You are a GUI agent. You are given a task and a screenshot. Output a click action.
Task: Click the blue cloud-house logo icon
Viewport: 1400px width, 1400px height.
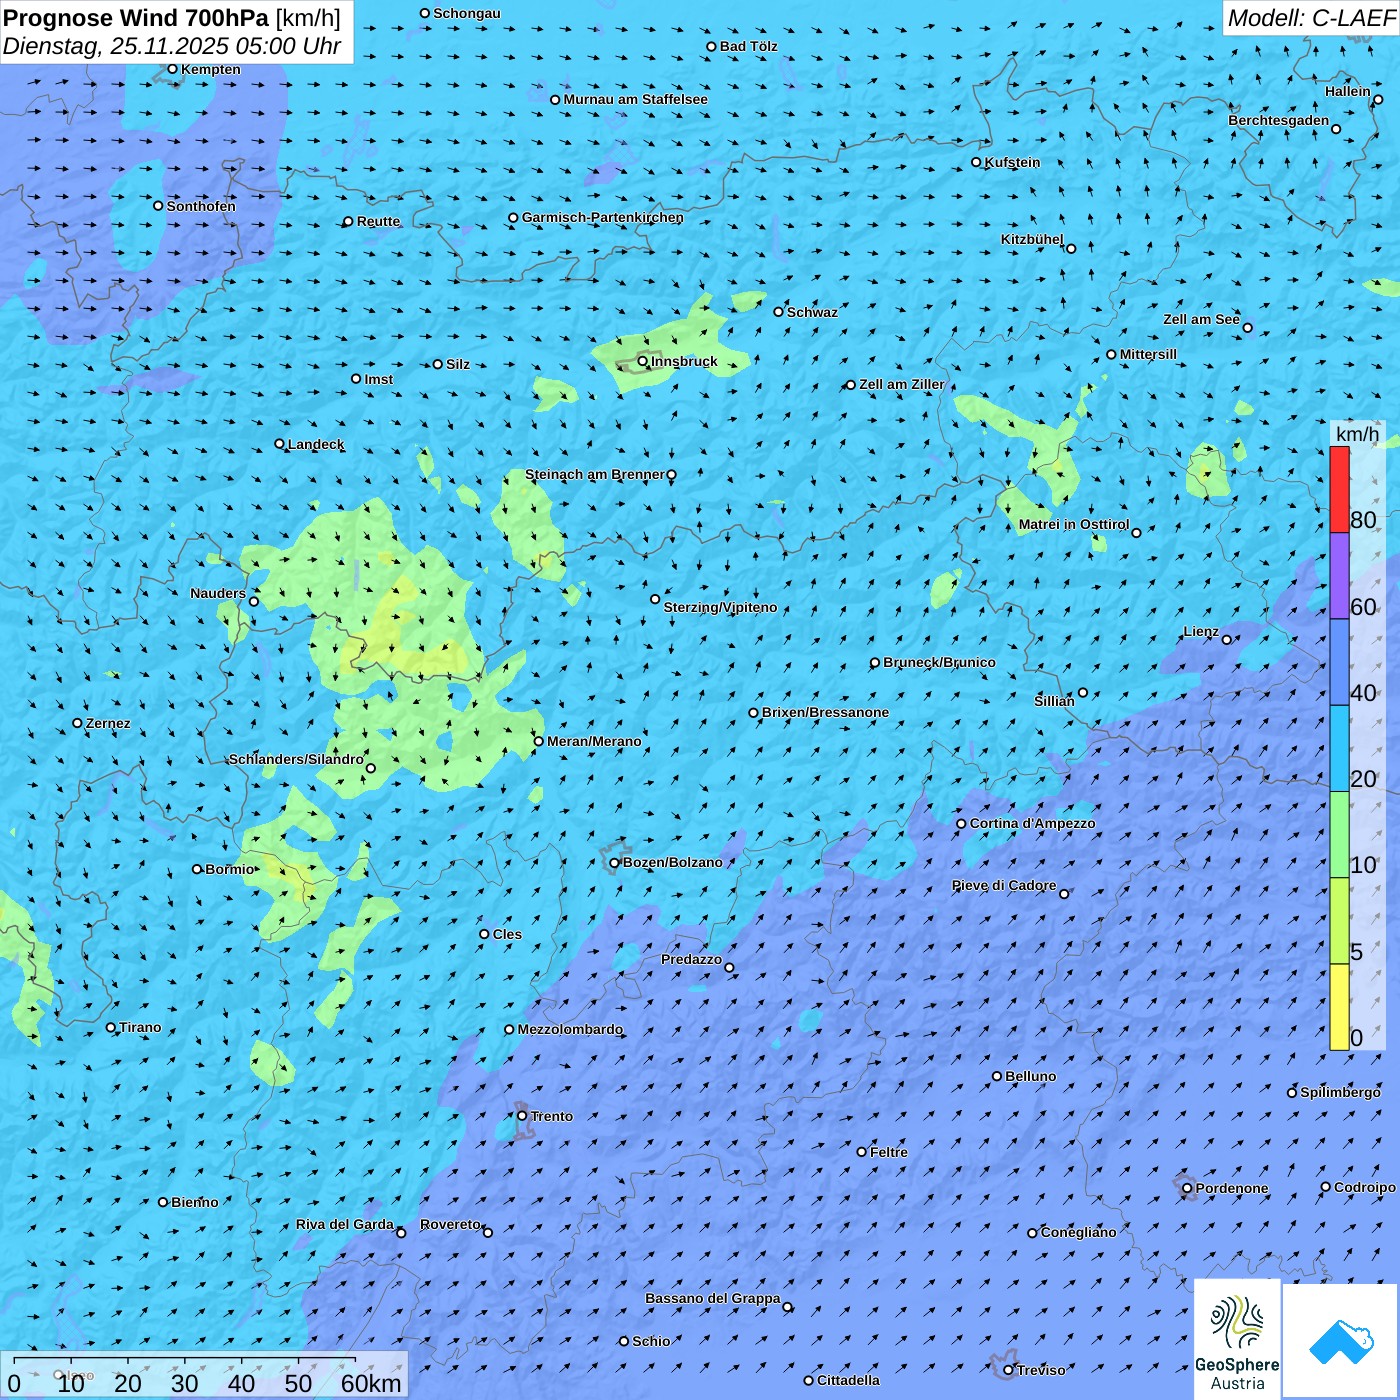pyautogui.click(x=1340, y=1341)
